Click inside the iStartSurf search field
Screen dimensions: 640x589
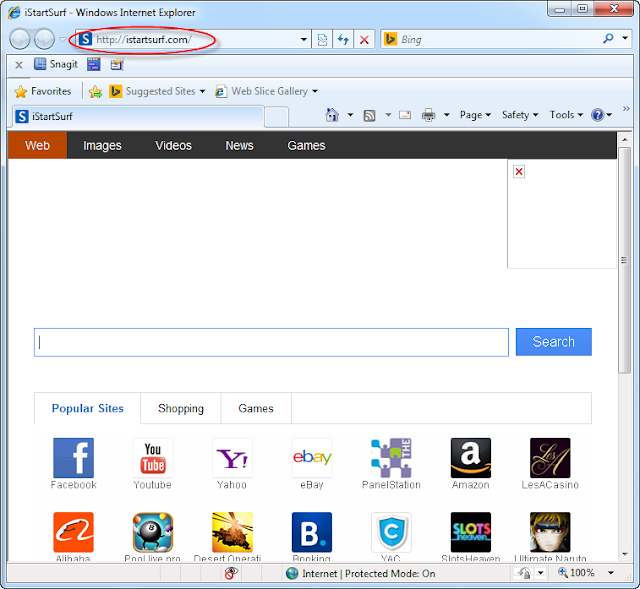271,342
